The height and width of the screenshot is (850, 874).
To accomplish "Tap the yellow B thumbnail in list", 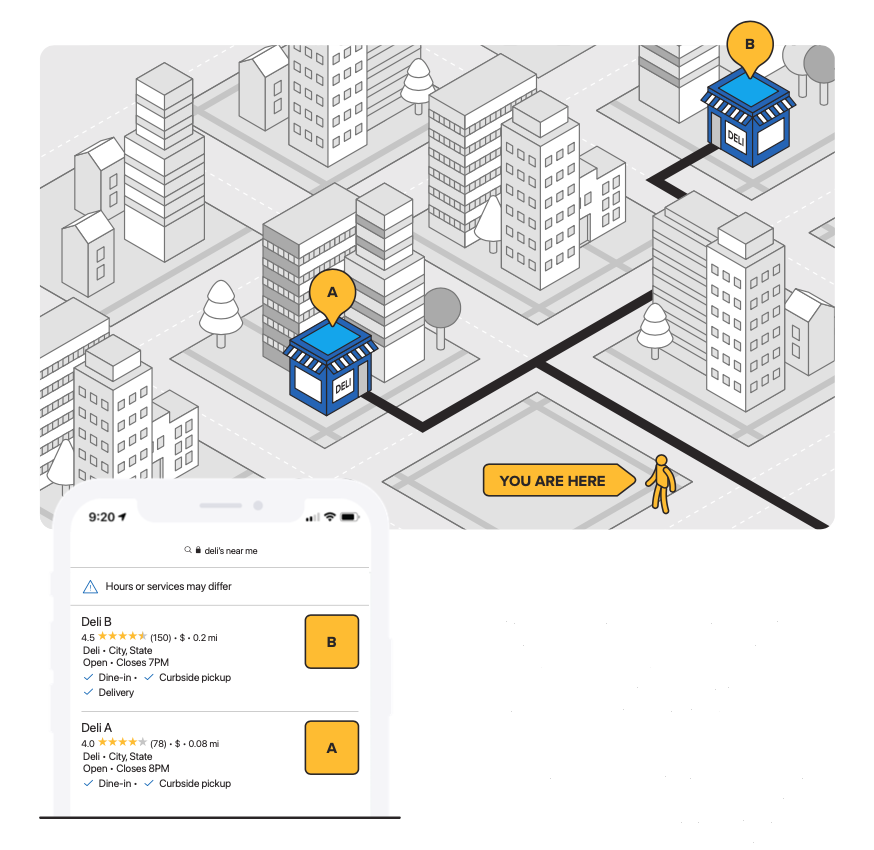I will (332, 642).
